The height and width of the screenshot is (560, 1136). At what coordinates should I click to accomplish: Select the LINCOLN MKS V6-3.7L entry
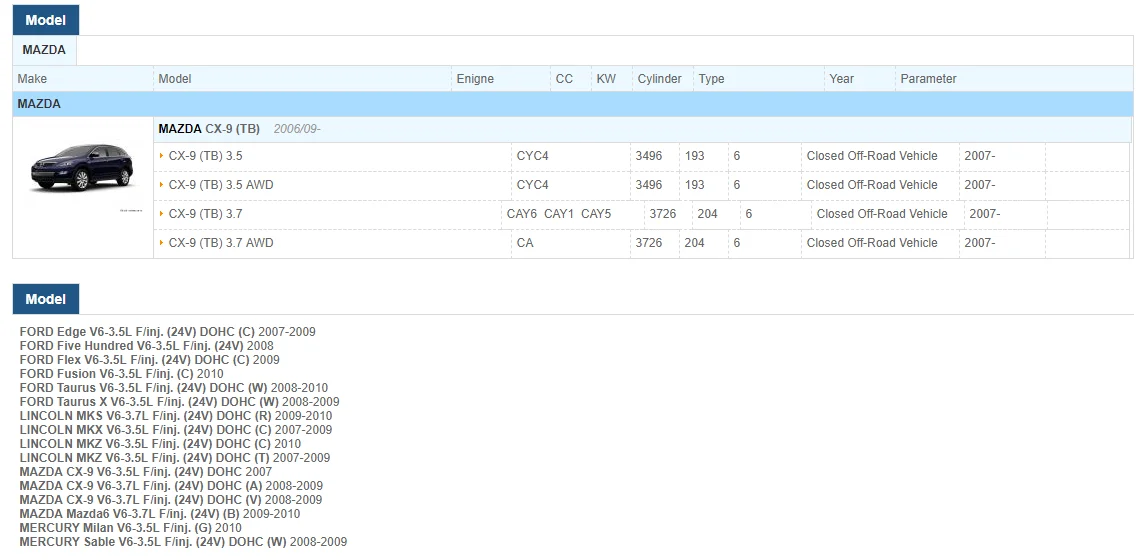click(x=176, y=416)
